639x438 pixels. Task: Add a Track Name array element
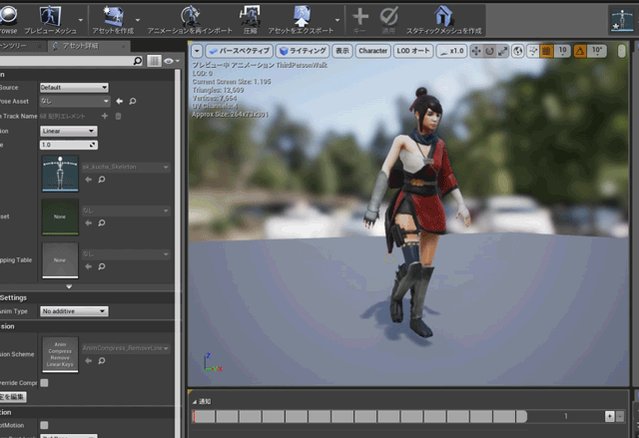(x=105, y=116)
